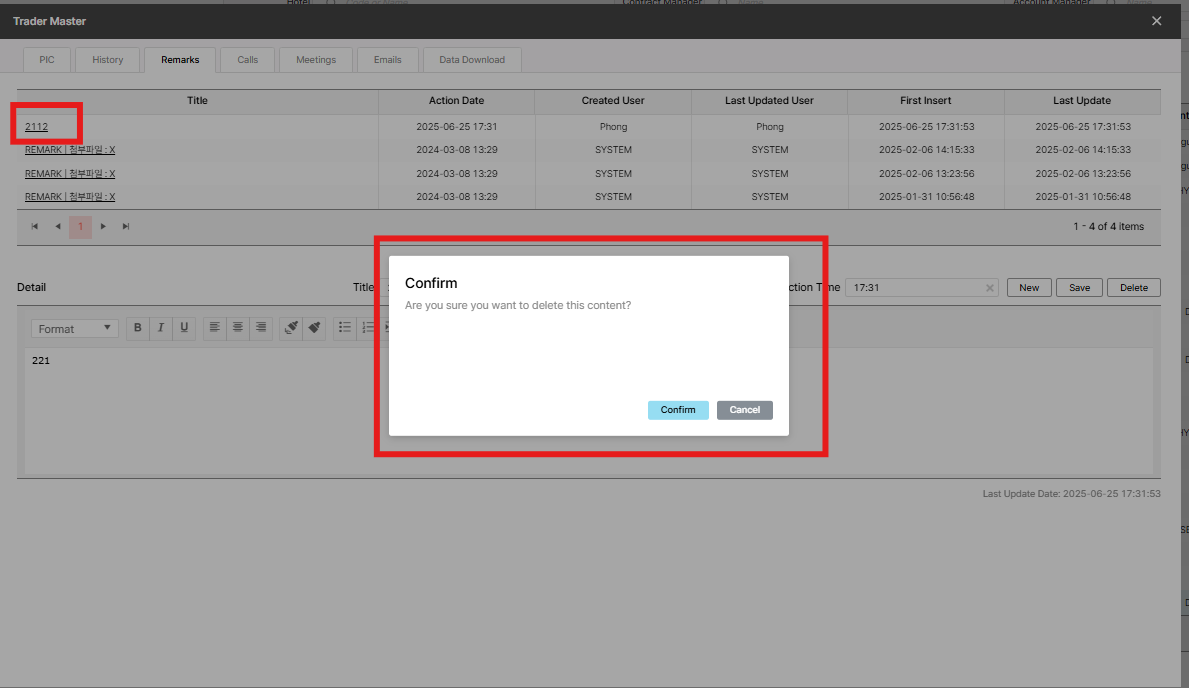Close the Trader Master window
The height and width of the screenshot is (688, 1189).
click(x=1156, y=21)
